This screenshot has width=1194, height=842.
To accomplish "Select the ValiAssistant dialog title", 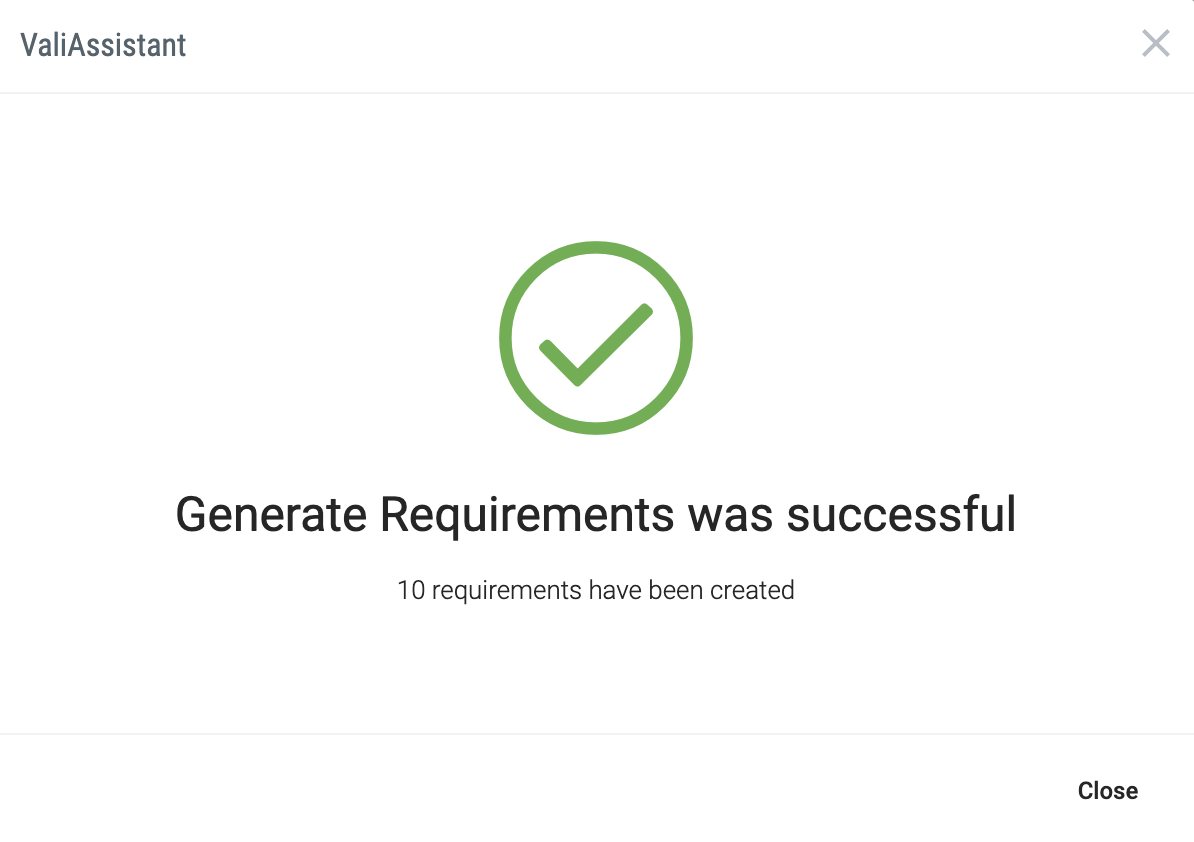I will click(103, 45).
